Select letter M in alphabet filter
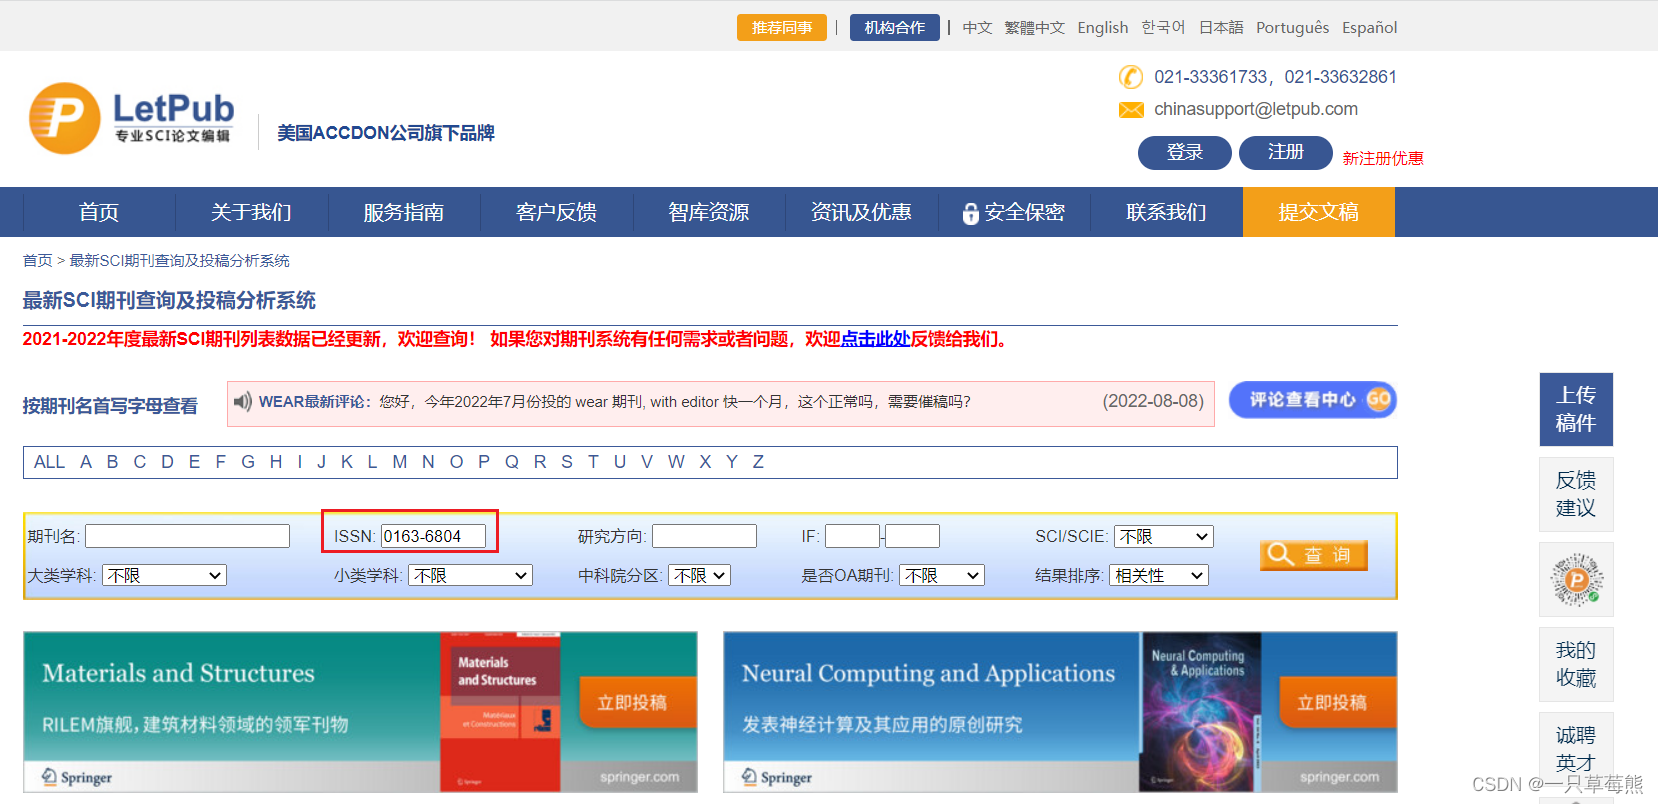Screen dimensions: 1658x804 coord(400,462)
